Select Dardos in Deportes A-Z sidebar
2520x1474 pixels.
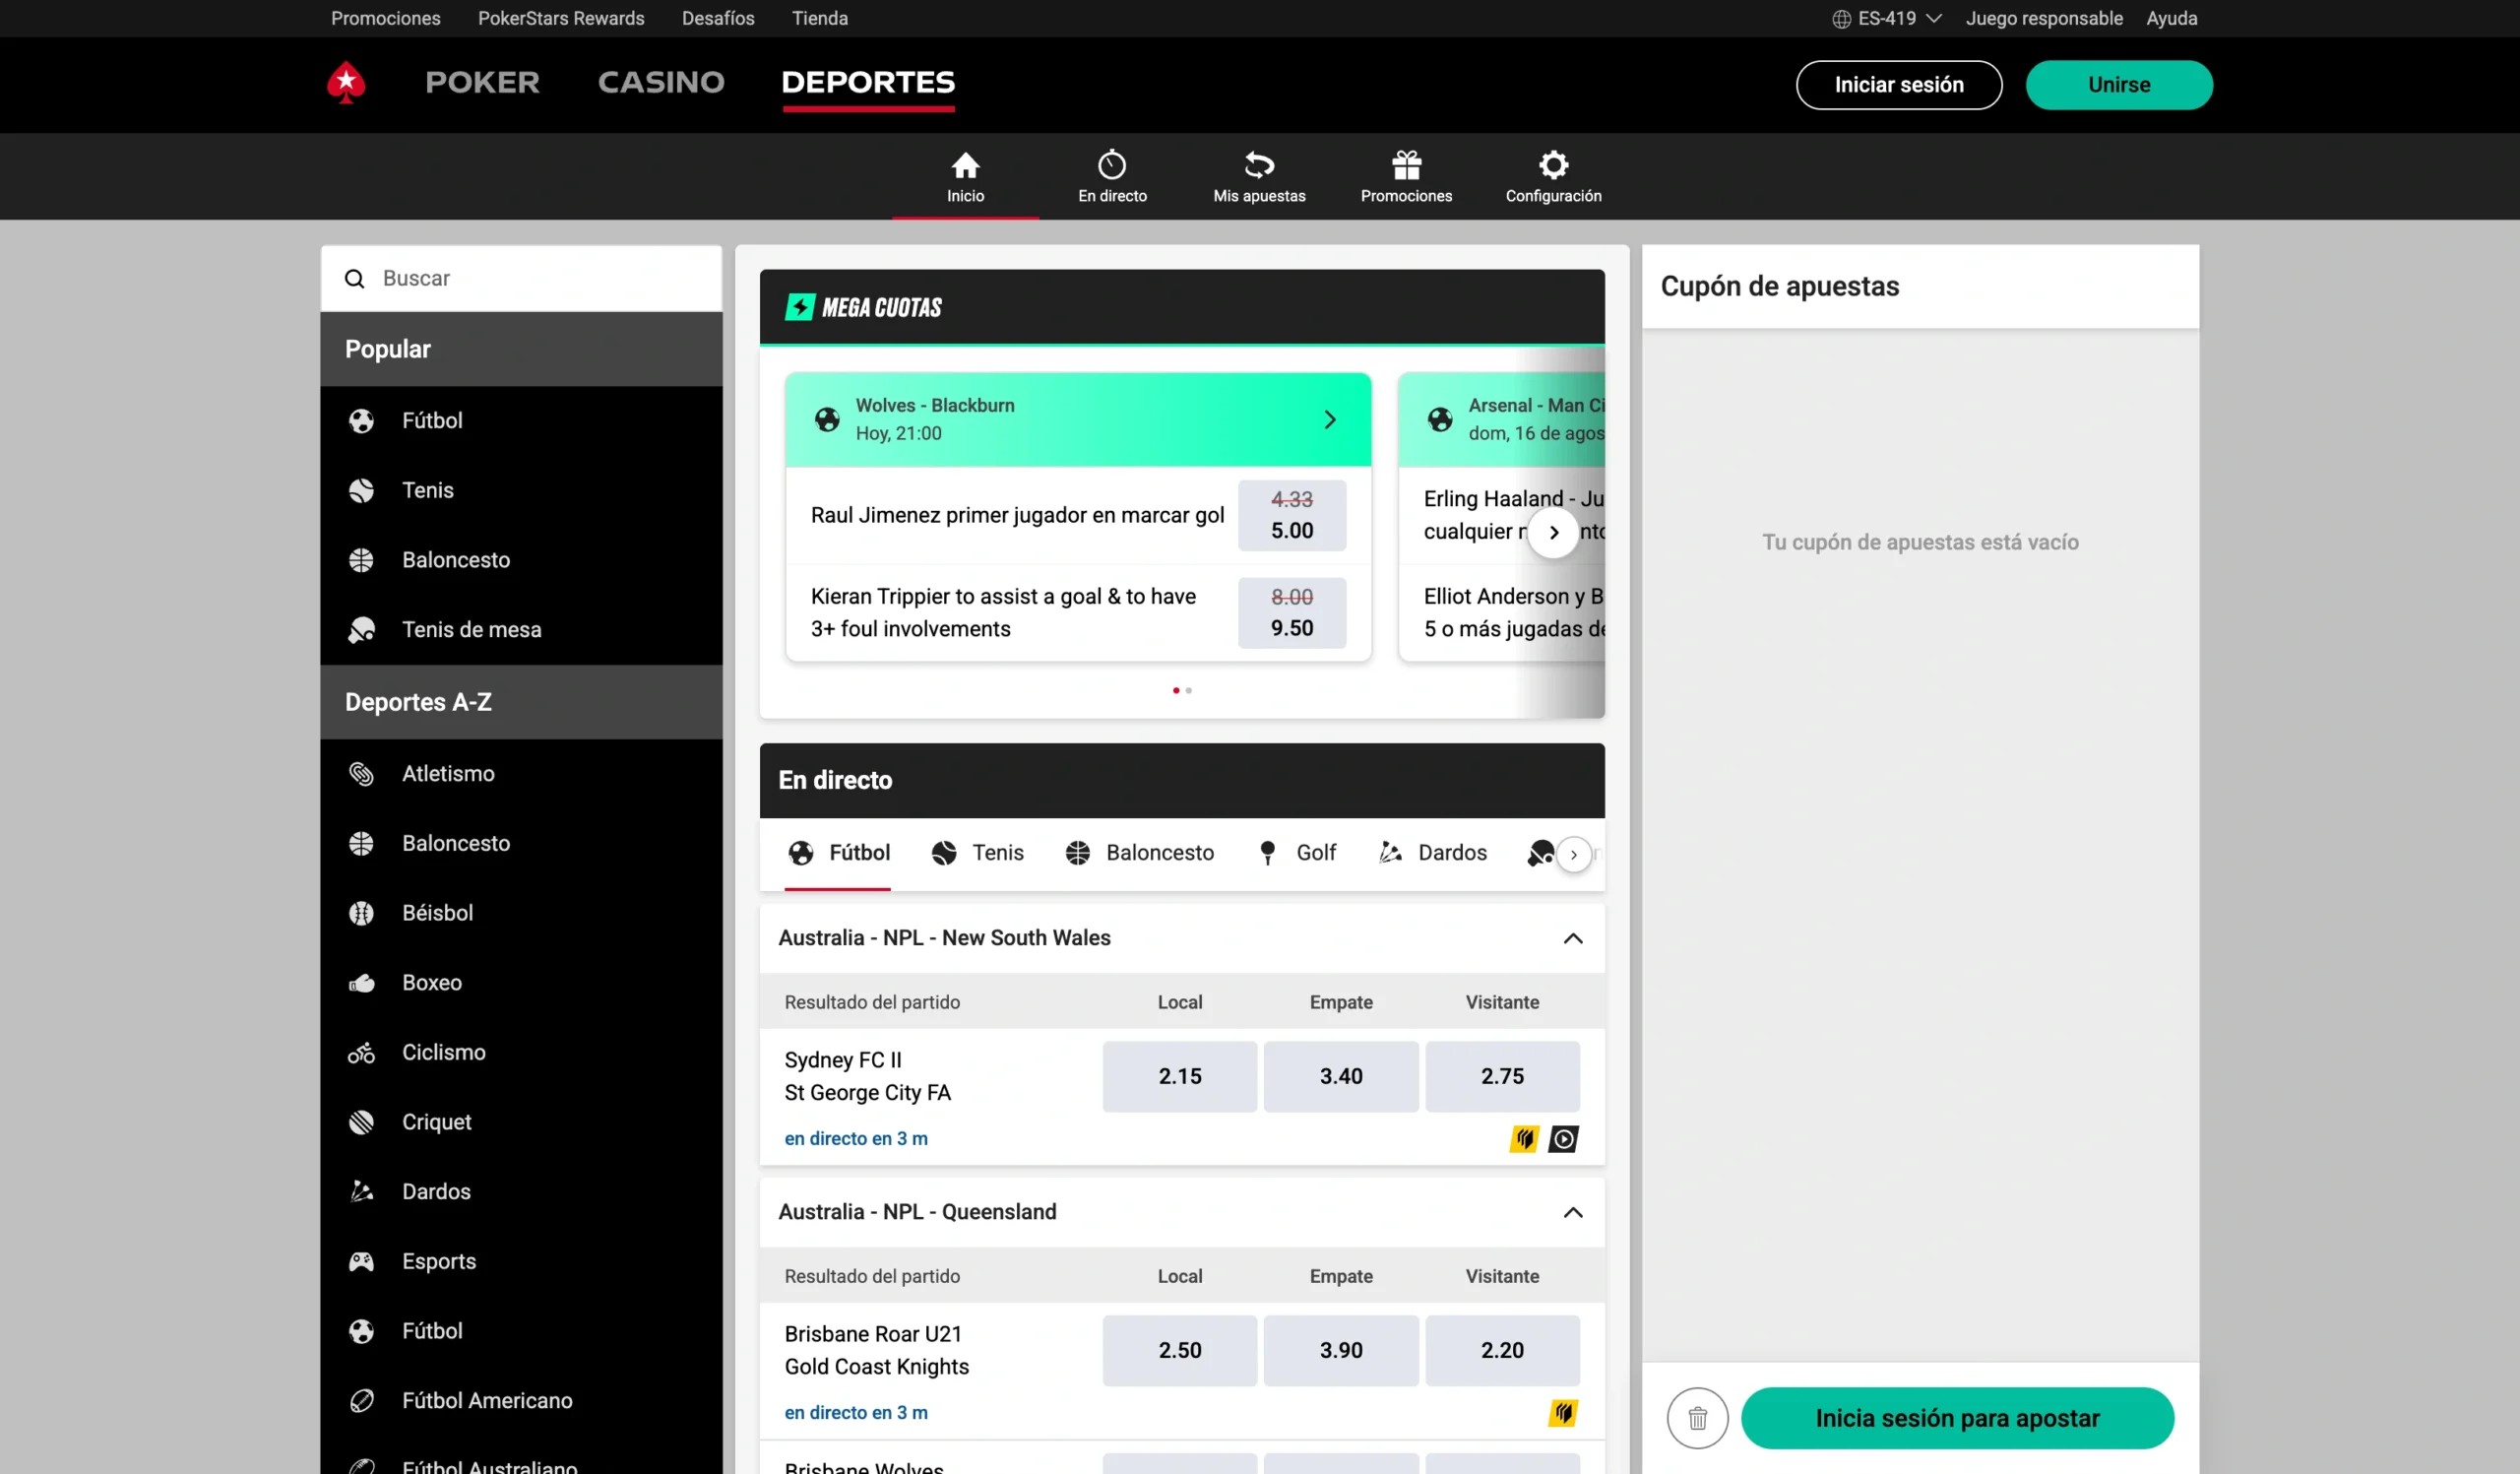521,1191
